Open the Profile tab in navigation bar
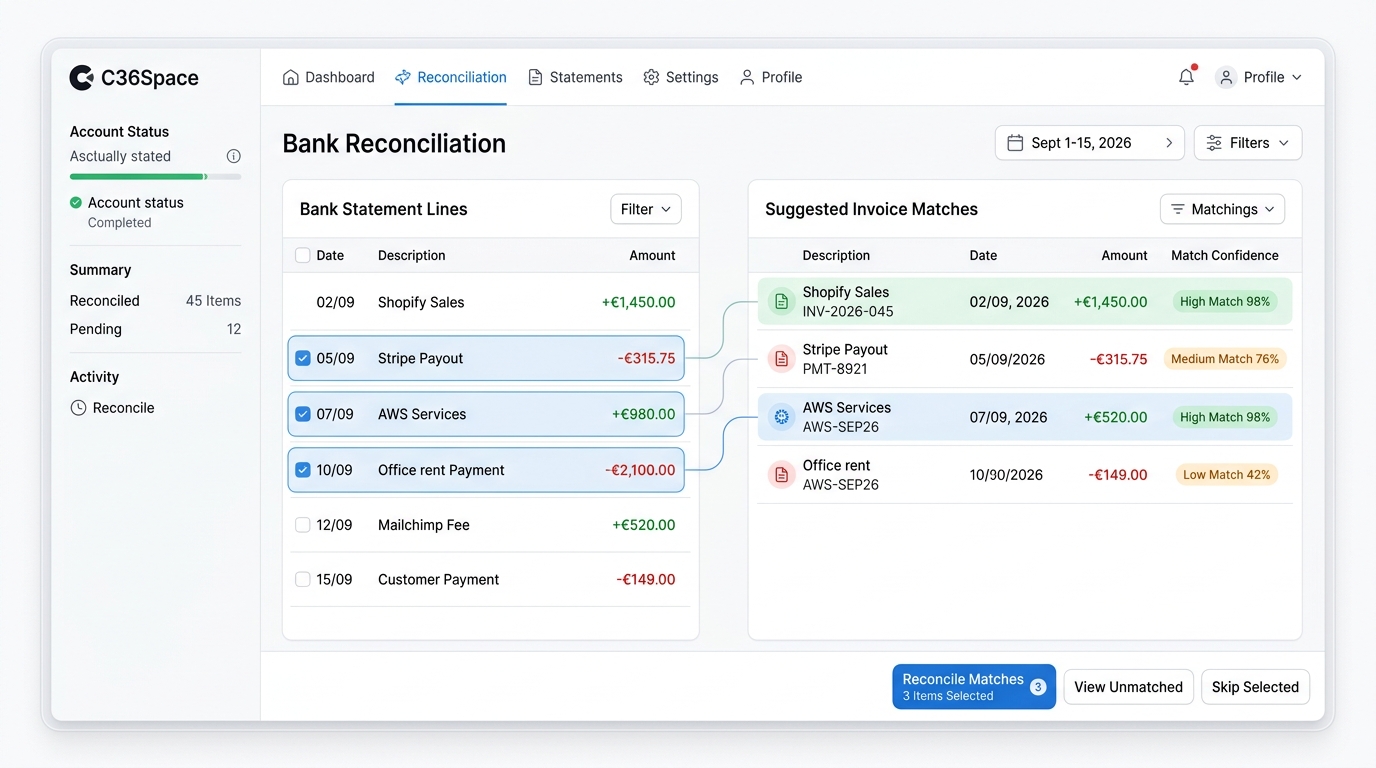1376x768 pixels. tap(771, 77)
